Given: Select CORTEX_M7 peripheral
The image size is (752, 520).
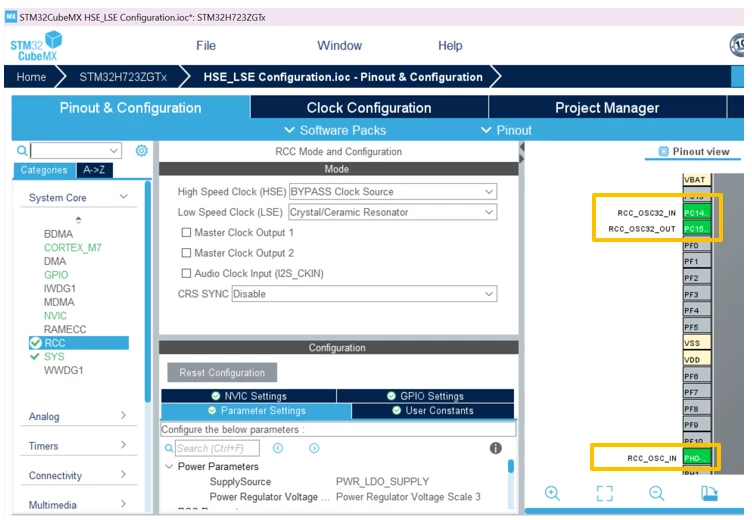Looking at the screenshot, I should coord(72,248).
